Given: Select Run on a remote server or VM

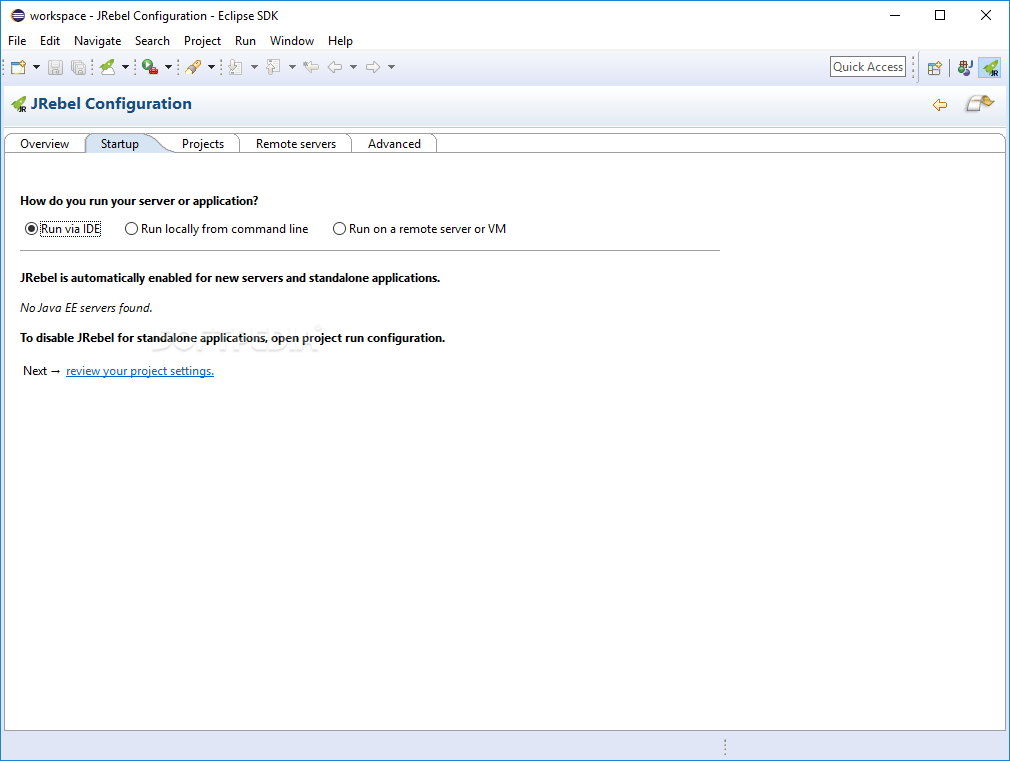Looking at the screenshot, I should [419, 229].
